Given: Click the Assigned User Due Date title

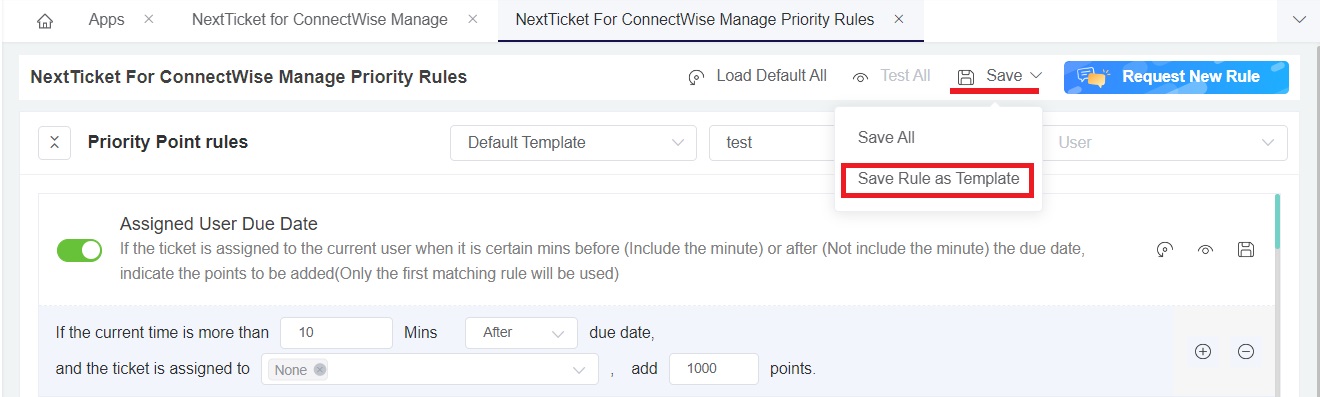Looking at the screenshot, I should 219,224.
